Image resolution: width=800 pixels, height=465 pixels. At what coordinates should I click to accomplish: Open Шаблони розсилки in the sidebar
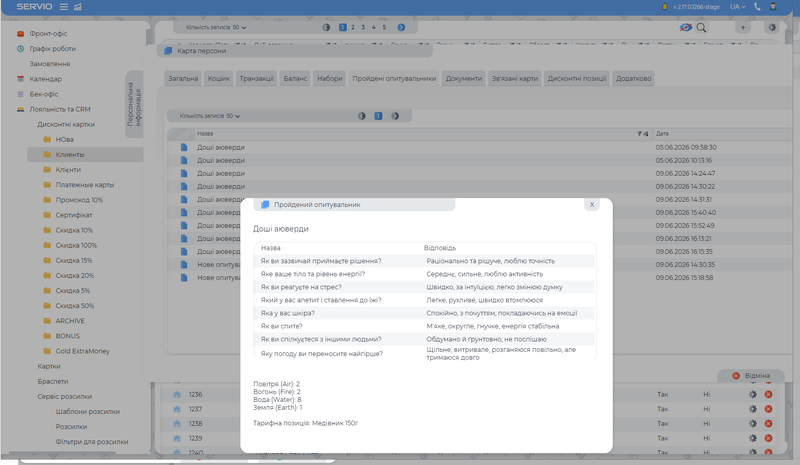point(87,411)
